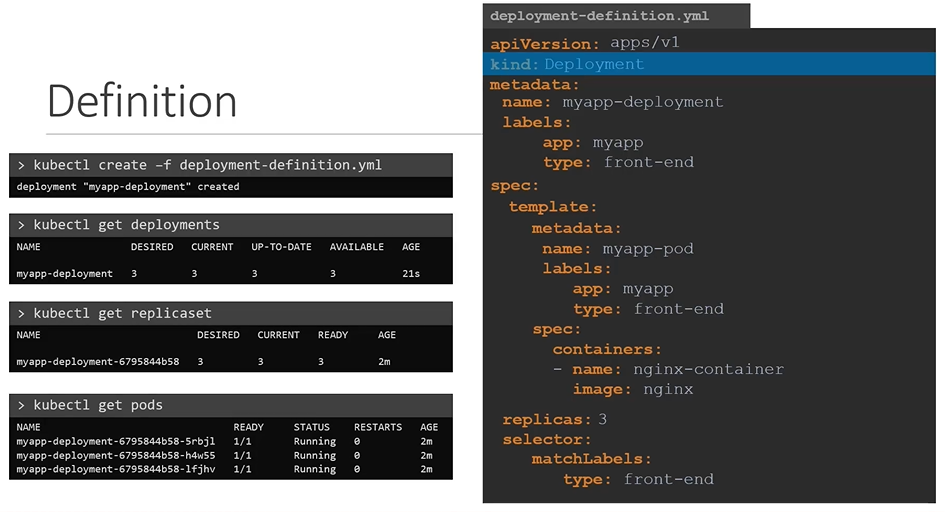
Task: Click the matchLabels: key
Action: coord(591,459)
